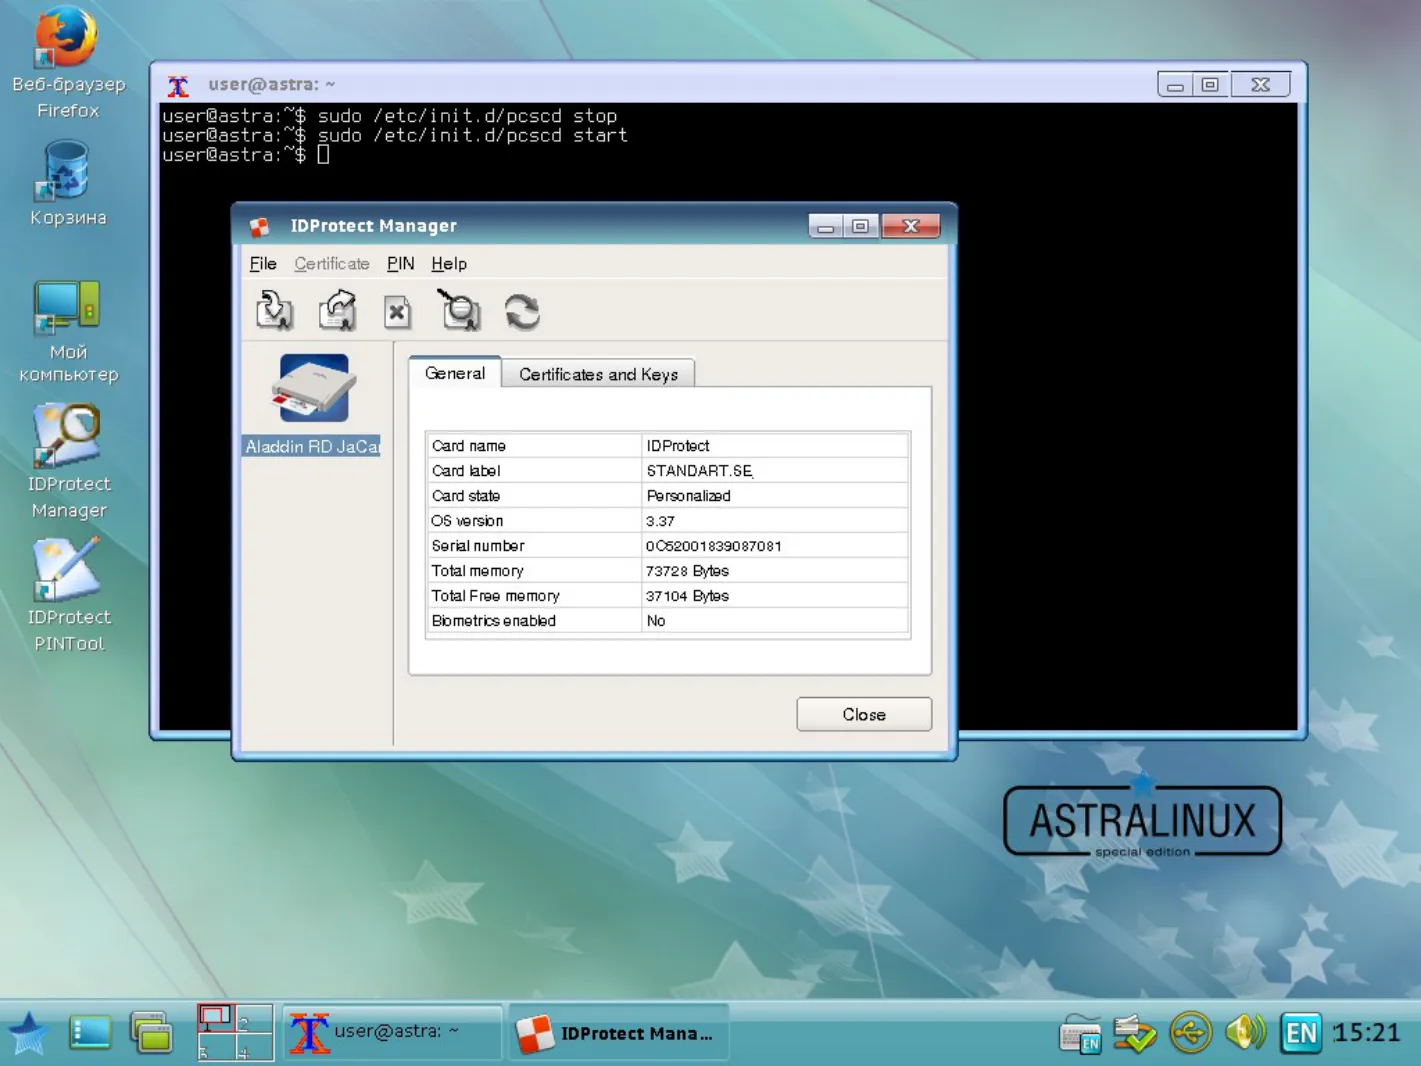Click the export certificate toolbar icon
Image resolution: width=1421 pixels, height=1066 pixels.
(338, 311)
